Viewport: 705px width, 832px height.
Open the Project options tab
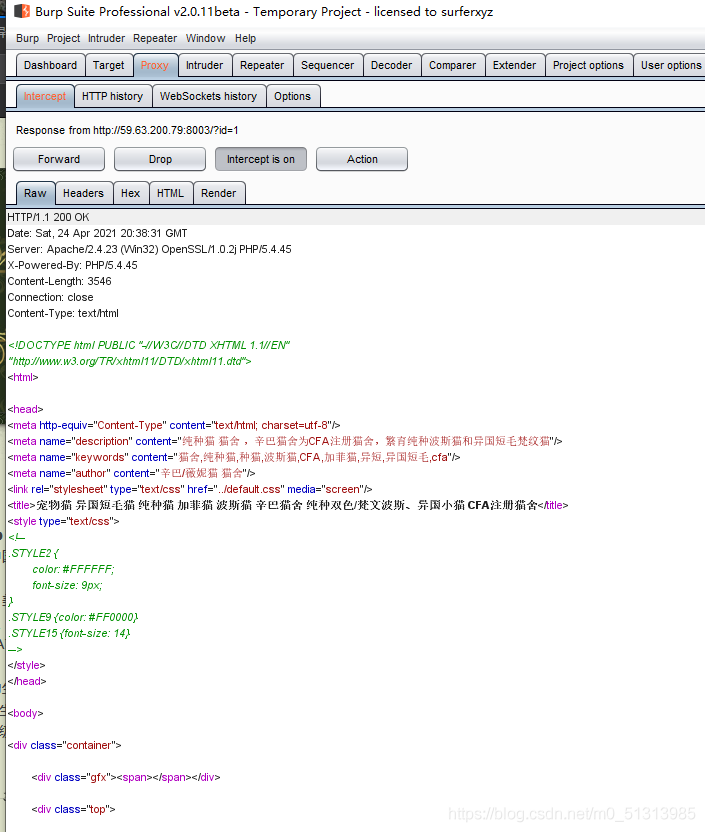pyautogui.click(x=588, y=65)
